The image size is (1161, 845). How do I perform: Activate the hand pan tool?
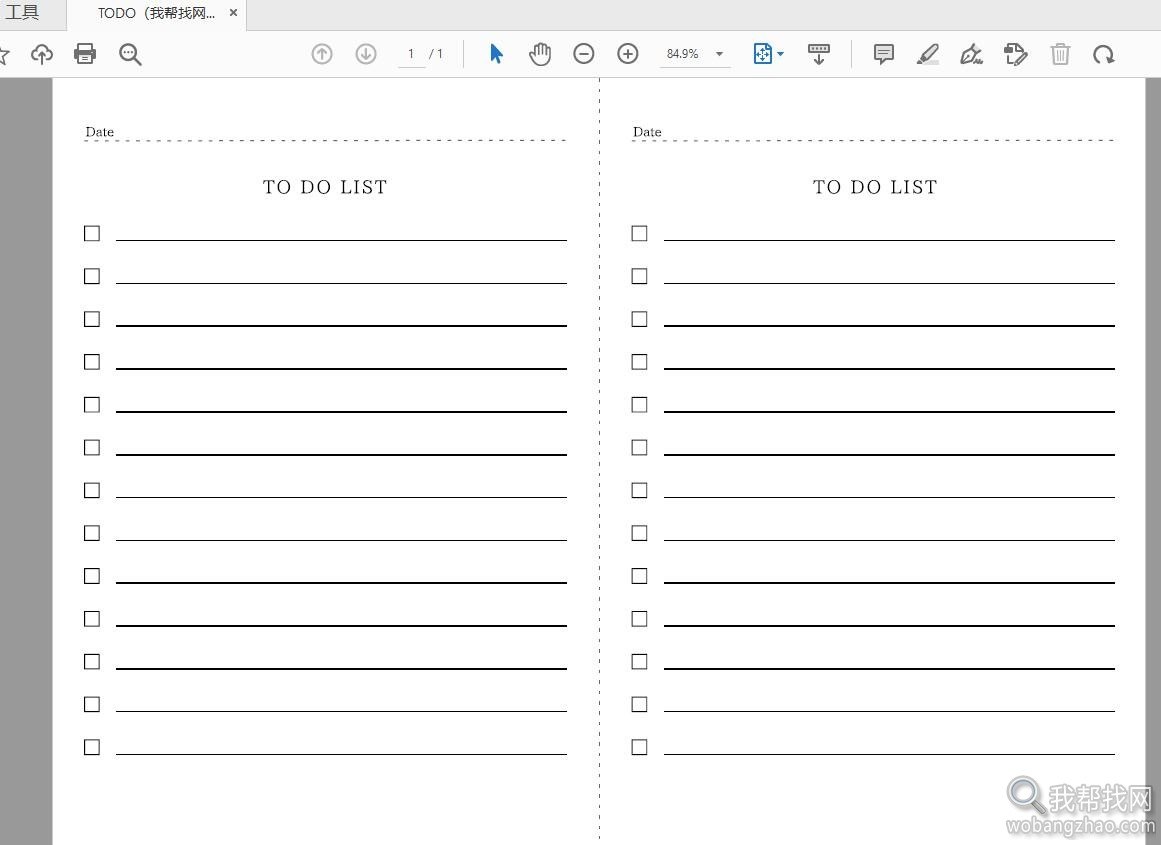(541, 54)
